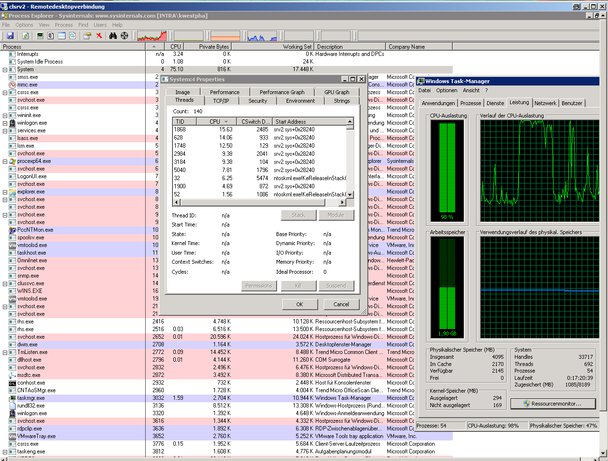Switch to the Dienste tab in Task Manager

(495, 103)
